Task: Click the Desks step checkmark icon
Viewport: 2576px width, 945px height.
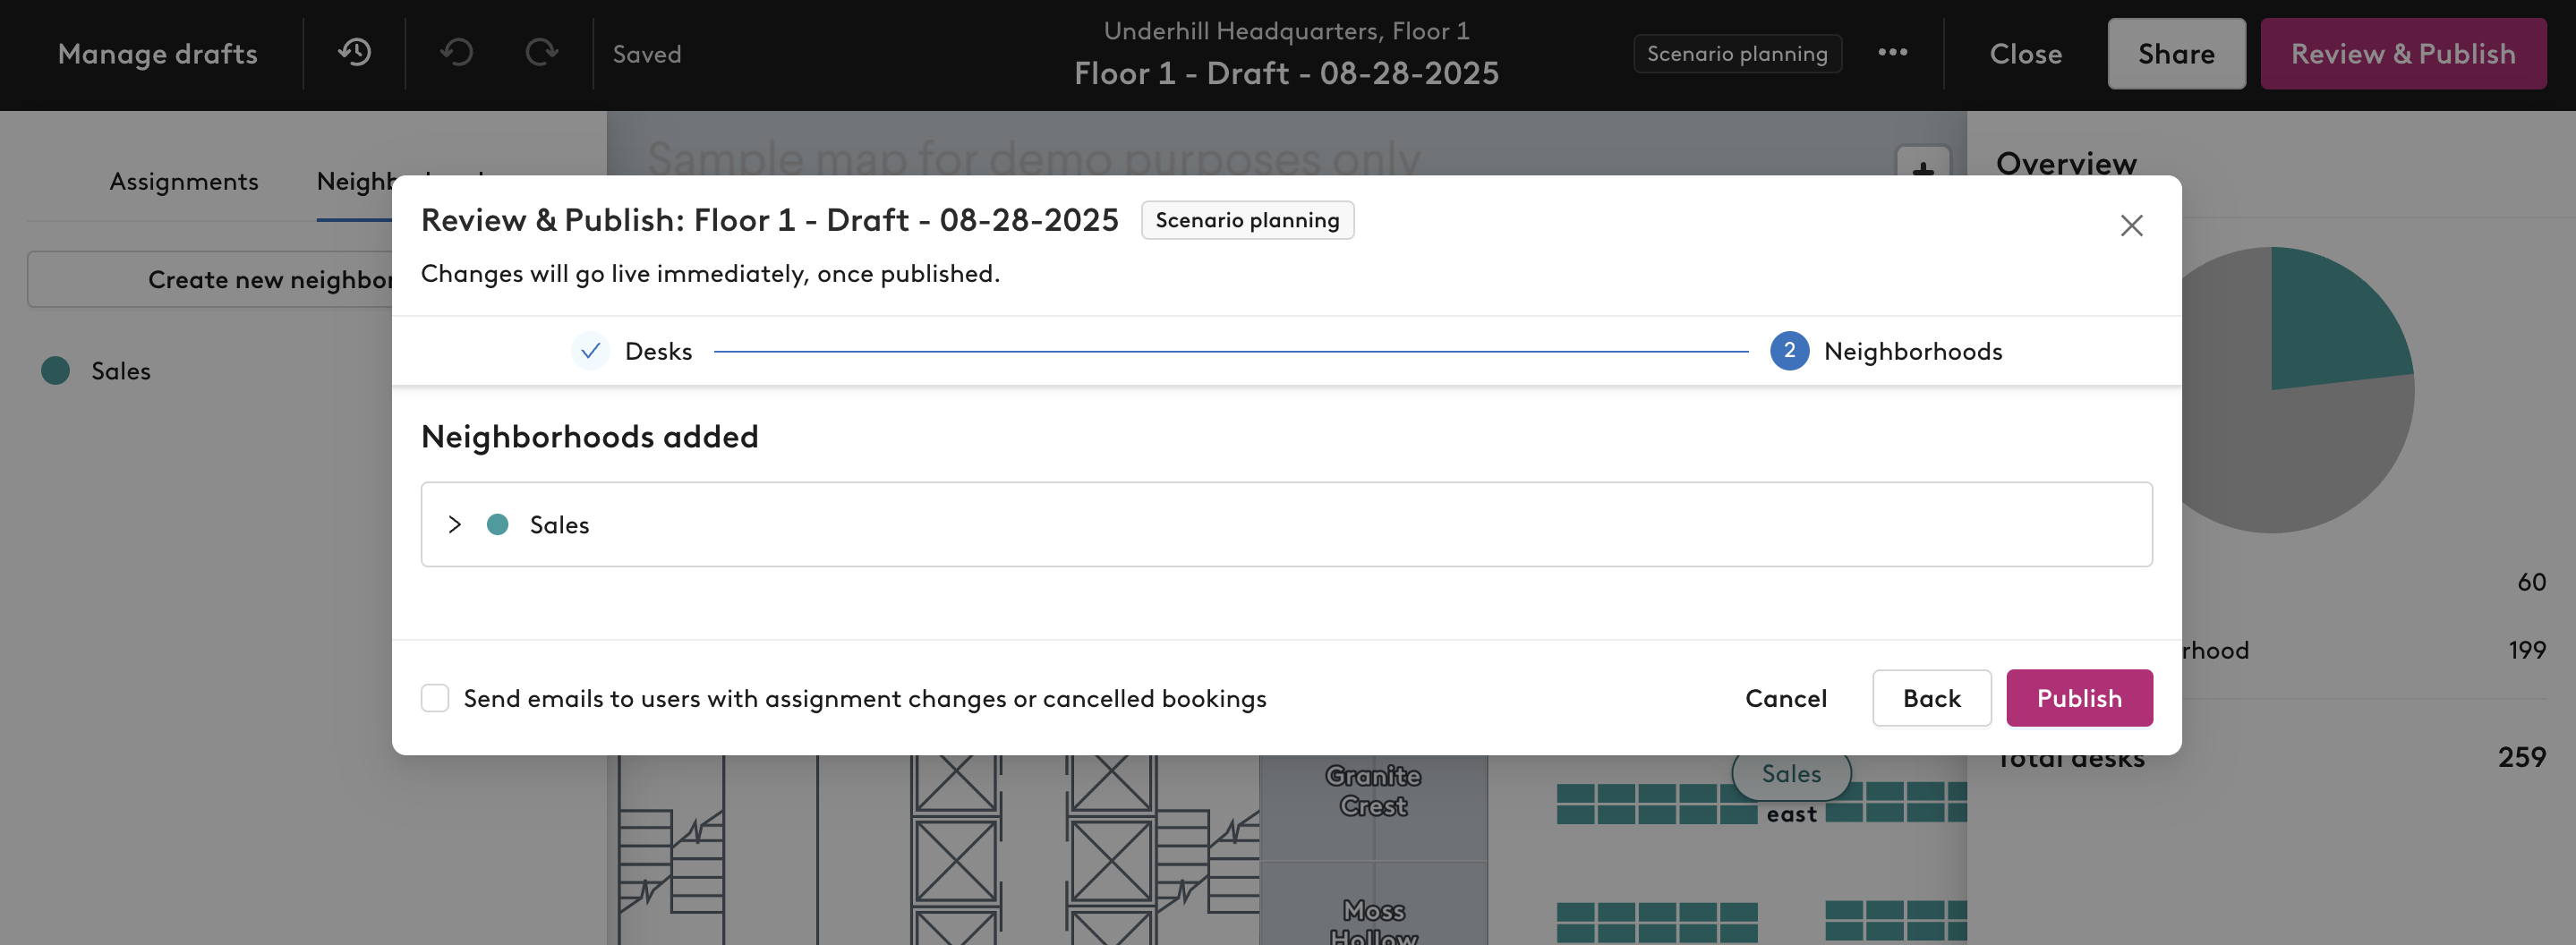Action: [x=590, y=351]
